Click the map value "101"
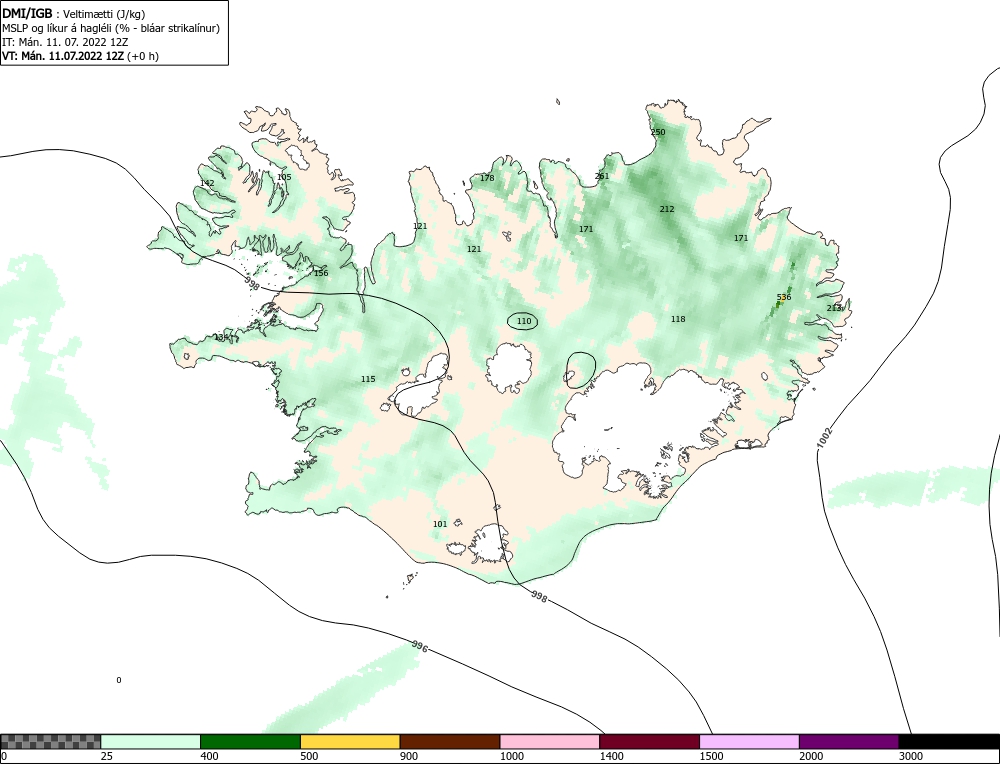Image resolution: width=1000 pixels, height=764 pixels. (x=440, y=524)
